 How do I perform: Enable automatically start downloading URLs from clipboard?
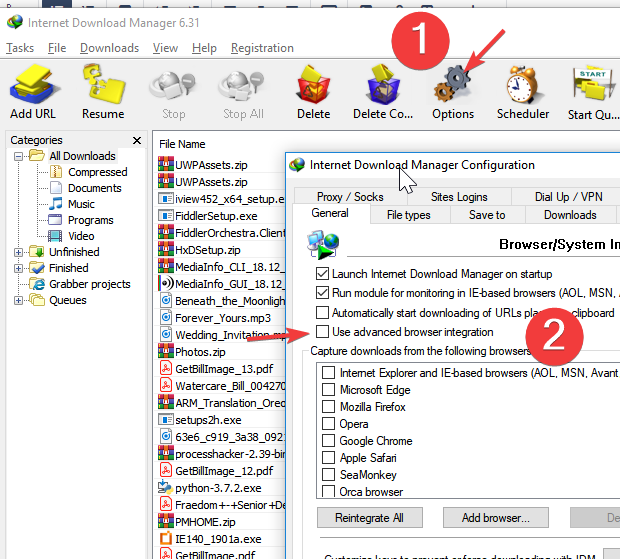[x=322, y=312]
